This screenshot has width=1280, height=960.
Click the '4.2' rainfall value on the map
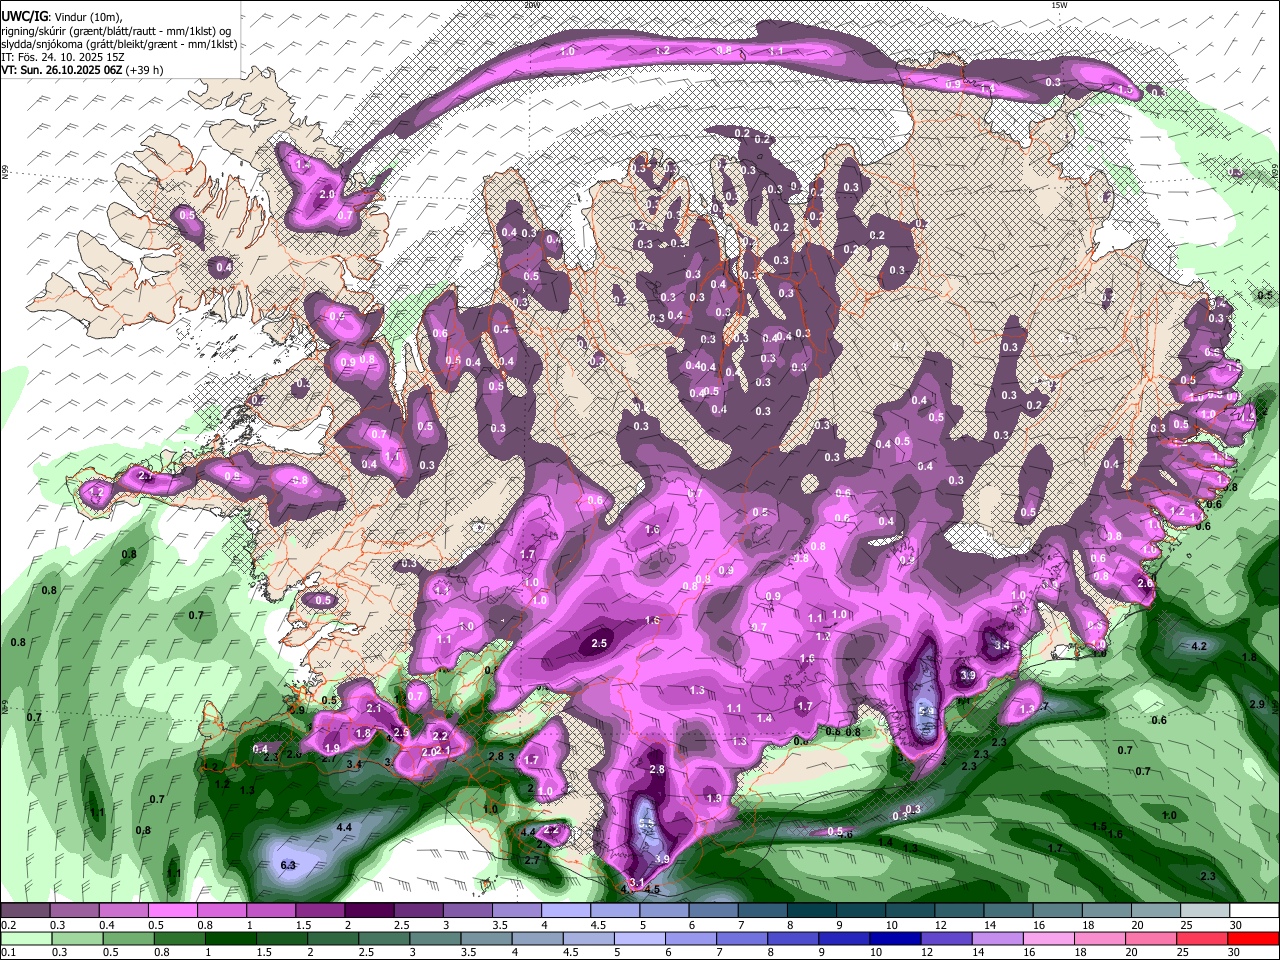click(1200, 646)
